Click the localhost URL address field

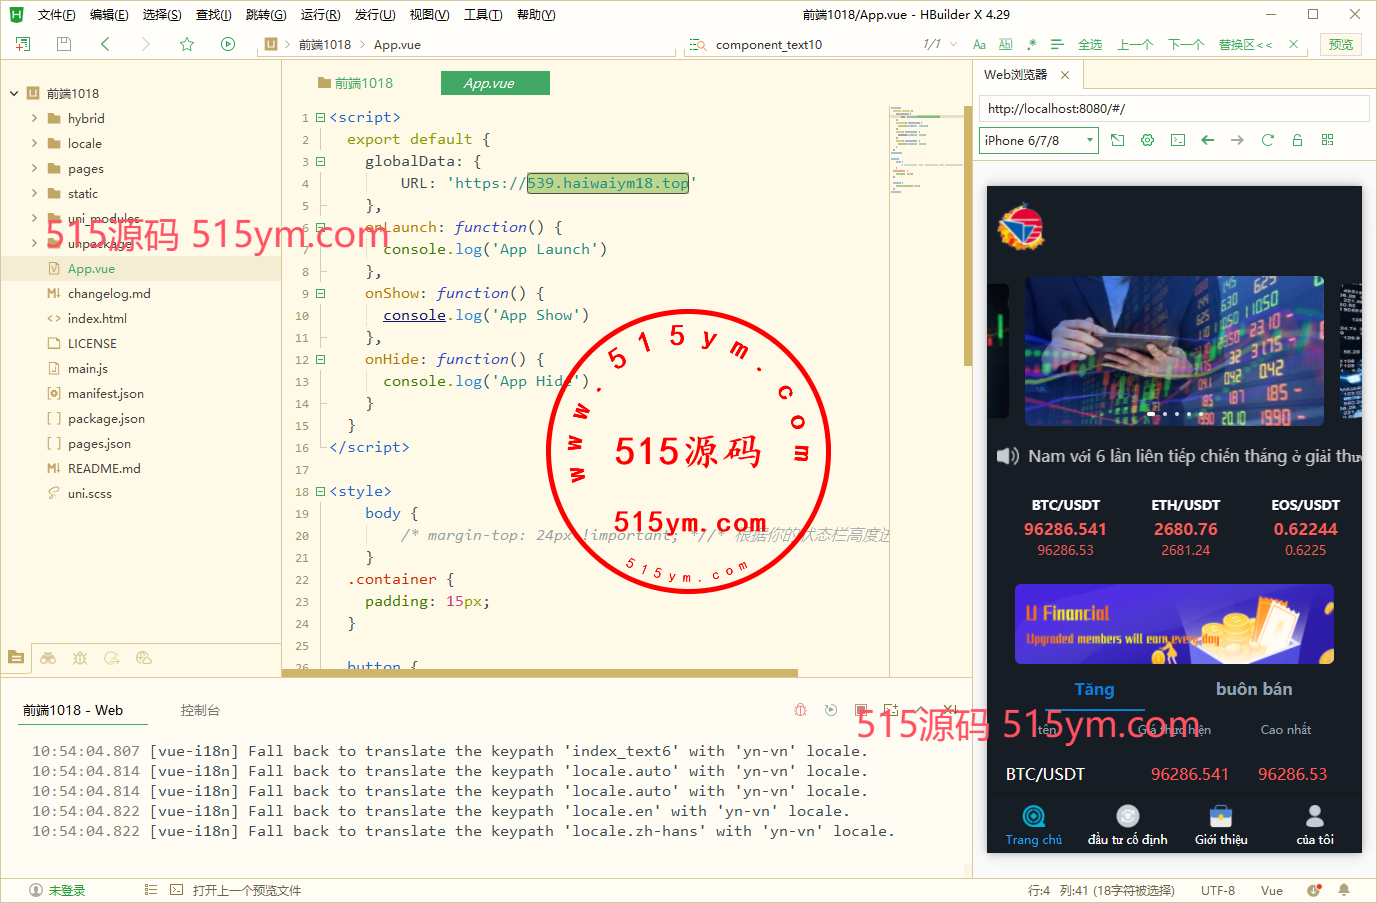pos(1173,108)
